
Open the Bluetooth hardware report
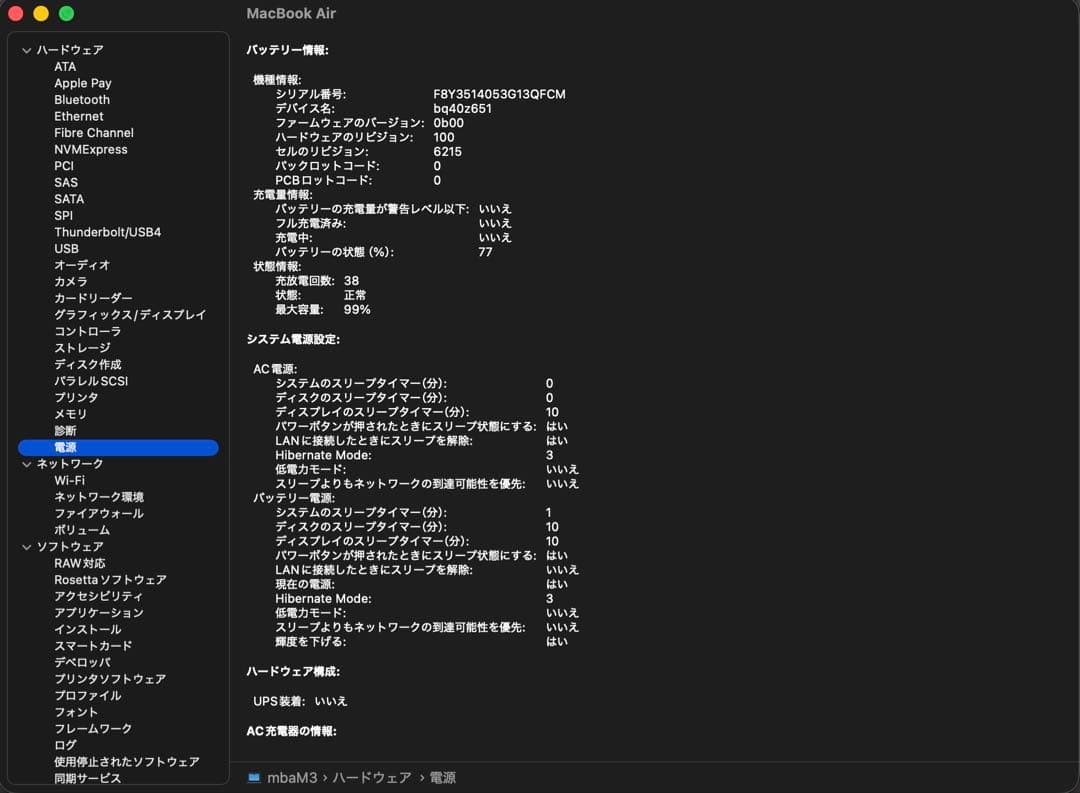click(x=81, y=99)
